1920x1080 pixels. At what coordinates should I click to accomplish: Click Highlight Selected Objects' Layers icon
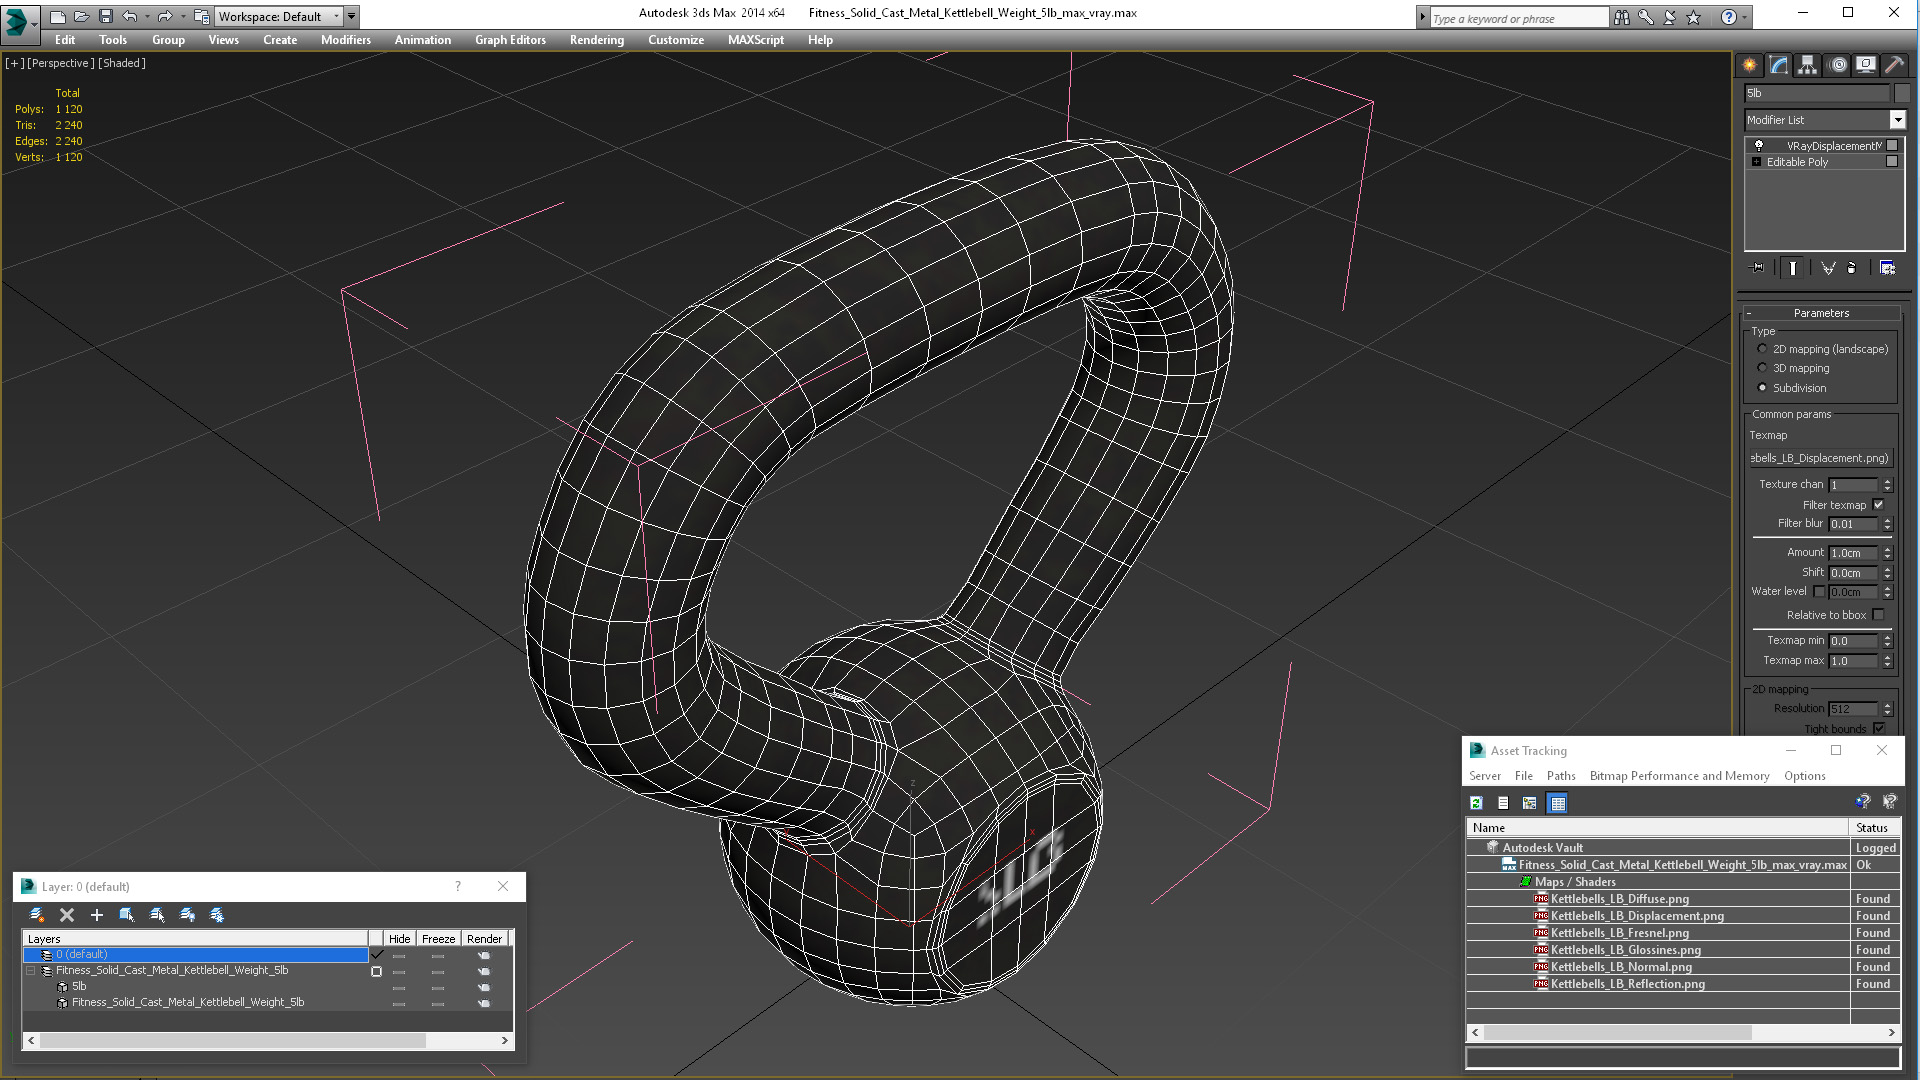click(157, 915)
